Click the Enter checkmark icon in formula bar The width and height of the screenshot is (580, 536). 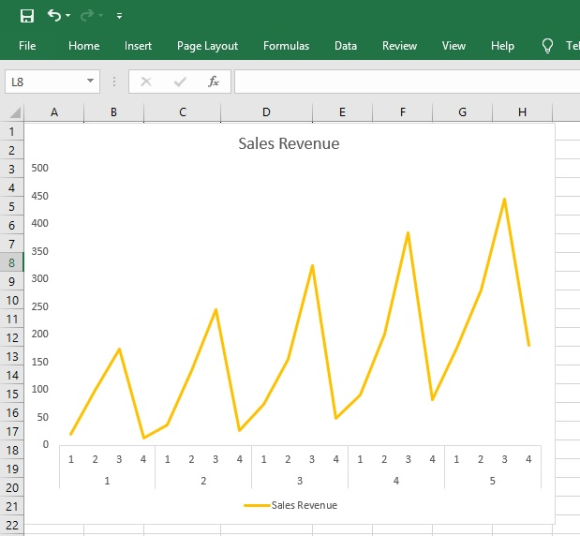coord(180,81)
